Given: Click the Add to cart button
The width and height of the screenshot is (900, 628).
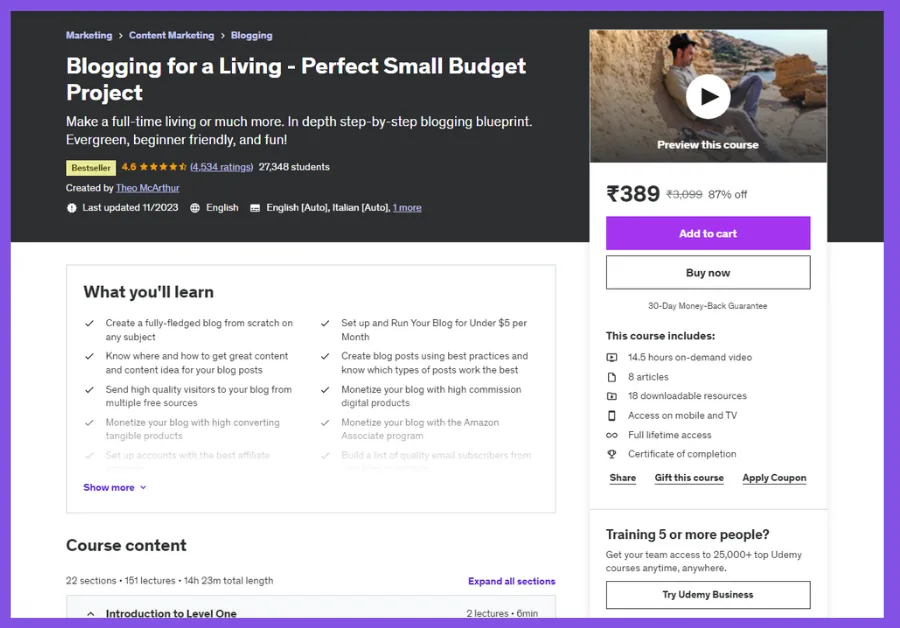Looking at the screenshot, I should point(708,233).
